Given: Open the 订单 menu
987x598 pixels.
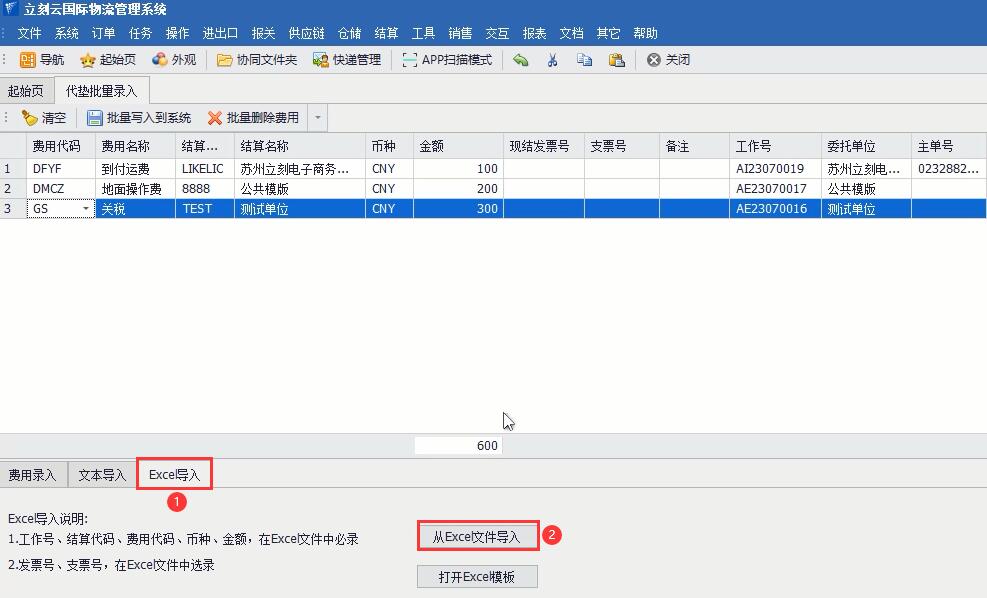Looking at the screenshot, I should (103, 33).
